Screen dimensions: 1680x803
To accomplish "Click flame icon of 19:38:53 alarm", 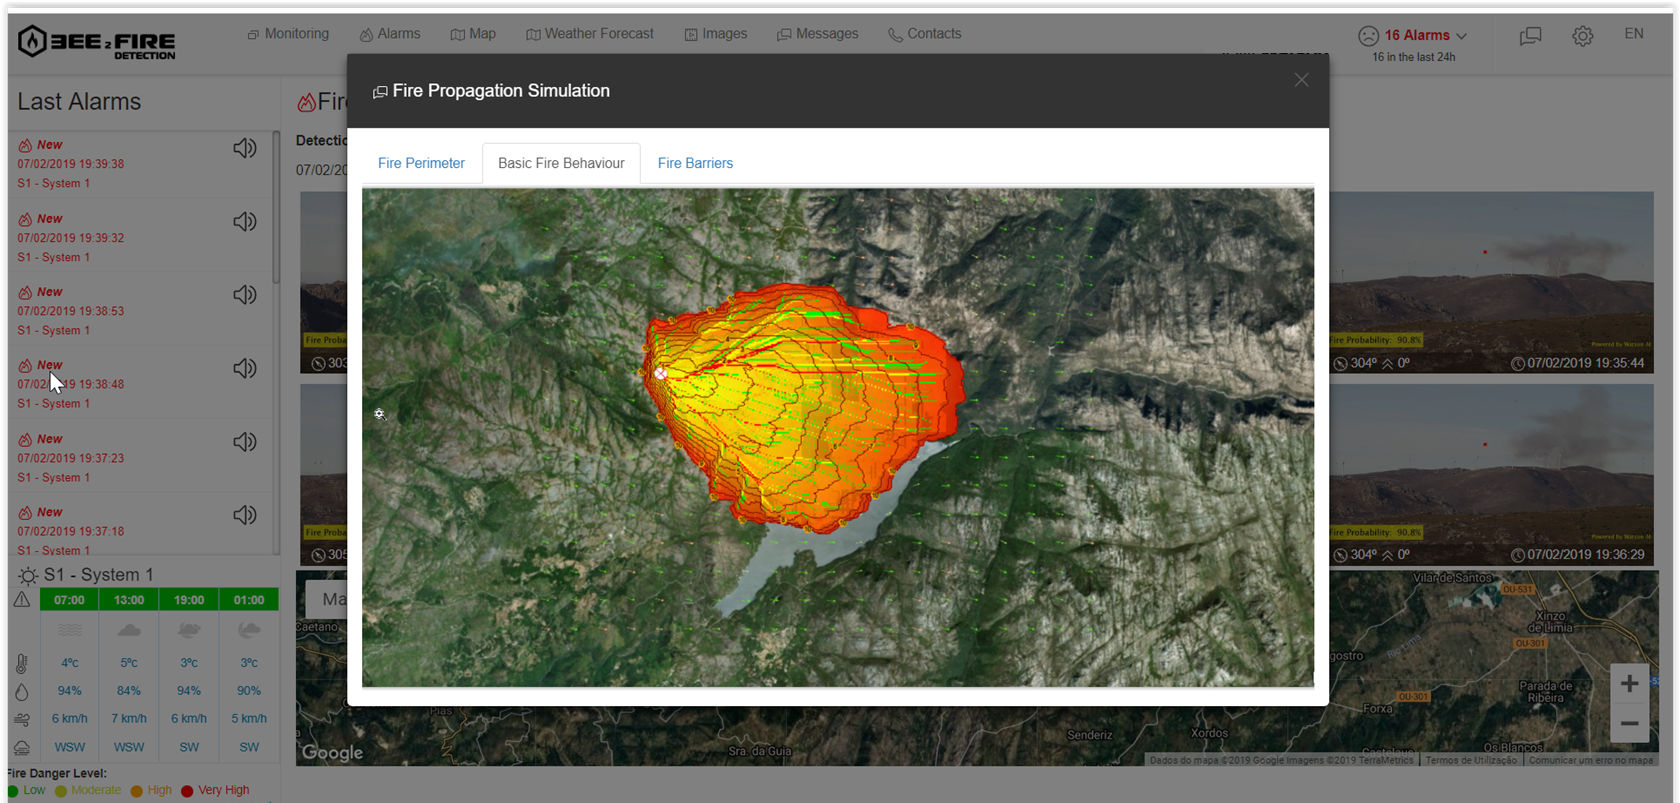I will coord(25,292).
